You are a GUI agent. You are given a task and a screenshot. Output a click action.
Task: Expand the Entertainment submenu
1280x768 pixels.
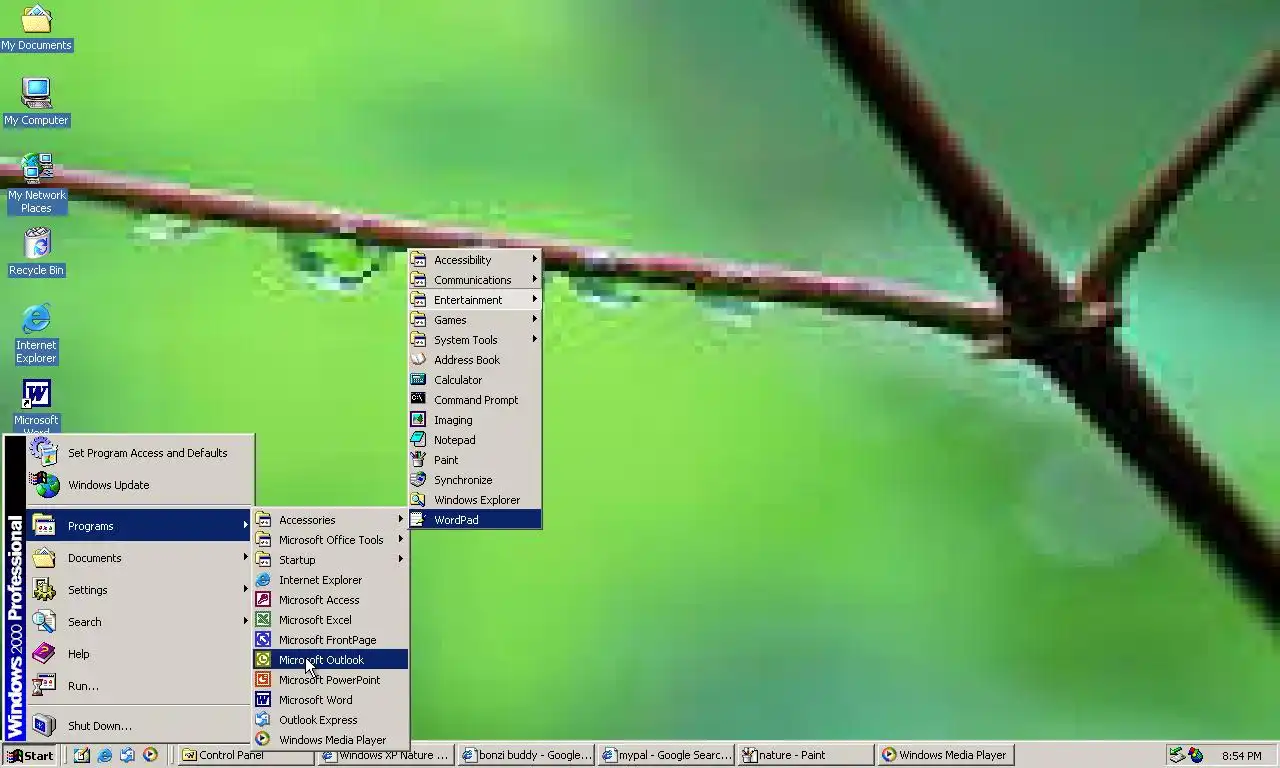point(475,300)
